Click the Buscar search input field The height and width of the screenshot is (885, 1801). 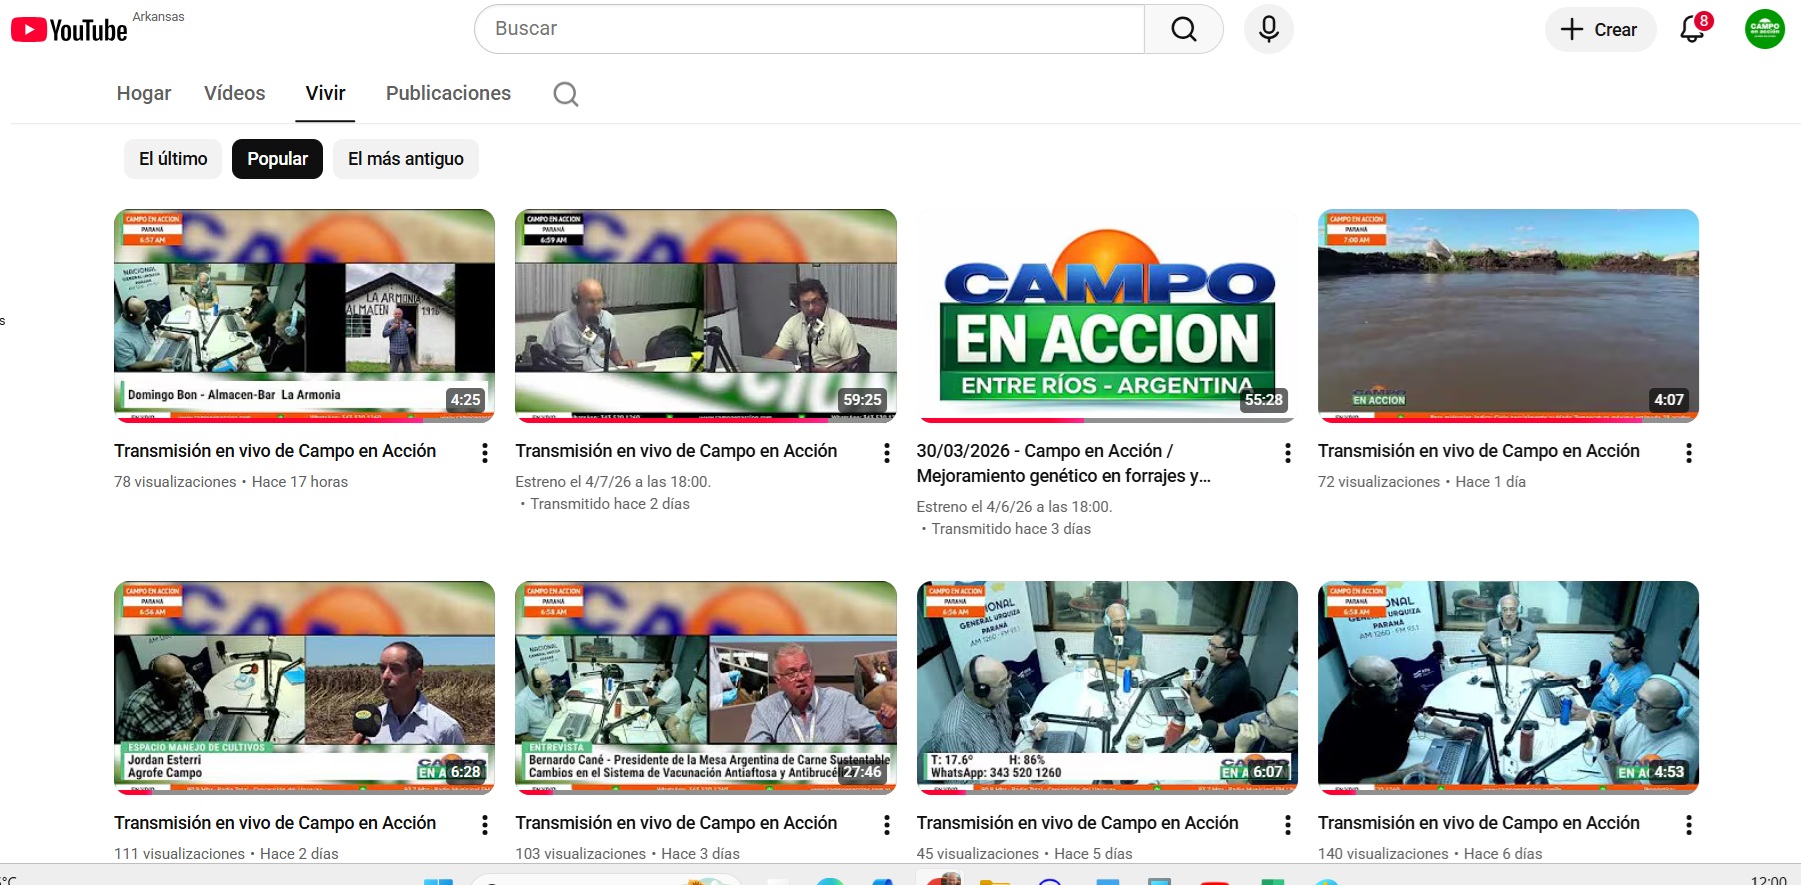[x=808, y=29]
